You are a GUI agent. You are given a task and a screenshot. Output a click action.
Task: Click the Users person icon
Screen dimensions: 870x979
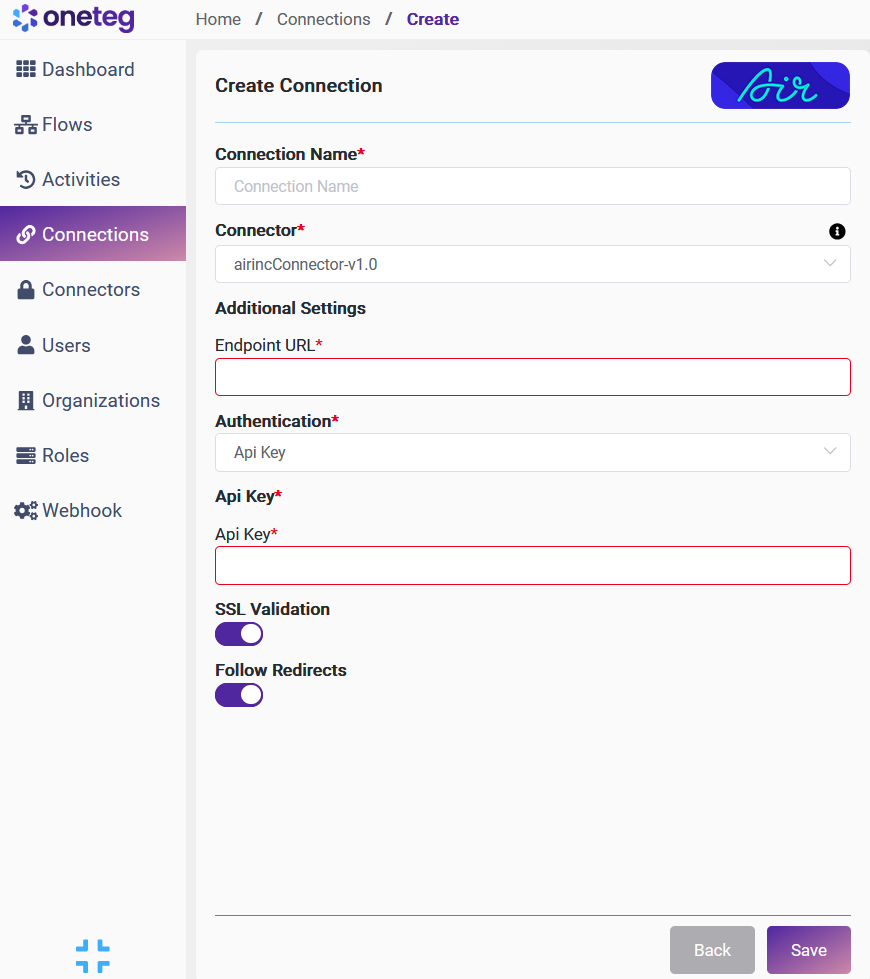(26, 345)
